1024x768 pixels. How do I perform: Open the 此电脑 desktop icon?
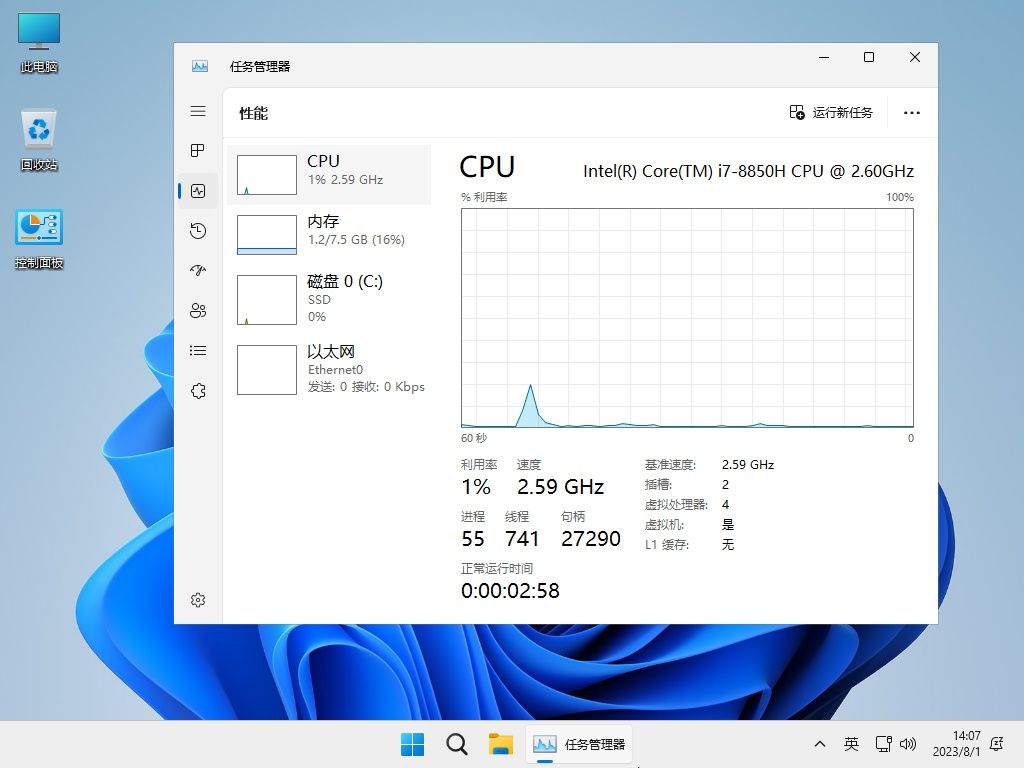pyautogui.click(x=39, y=42)
